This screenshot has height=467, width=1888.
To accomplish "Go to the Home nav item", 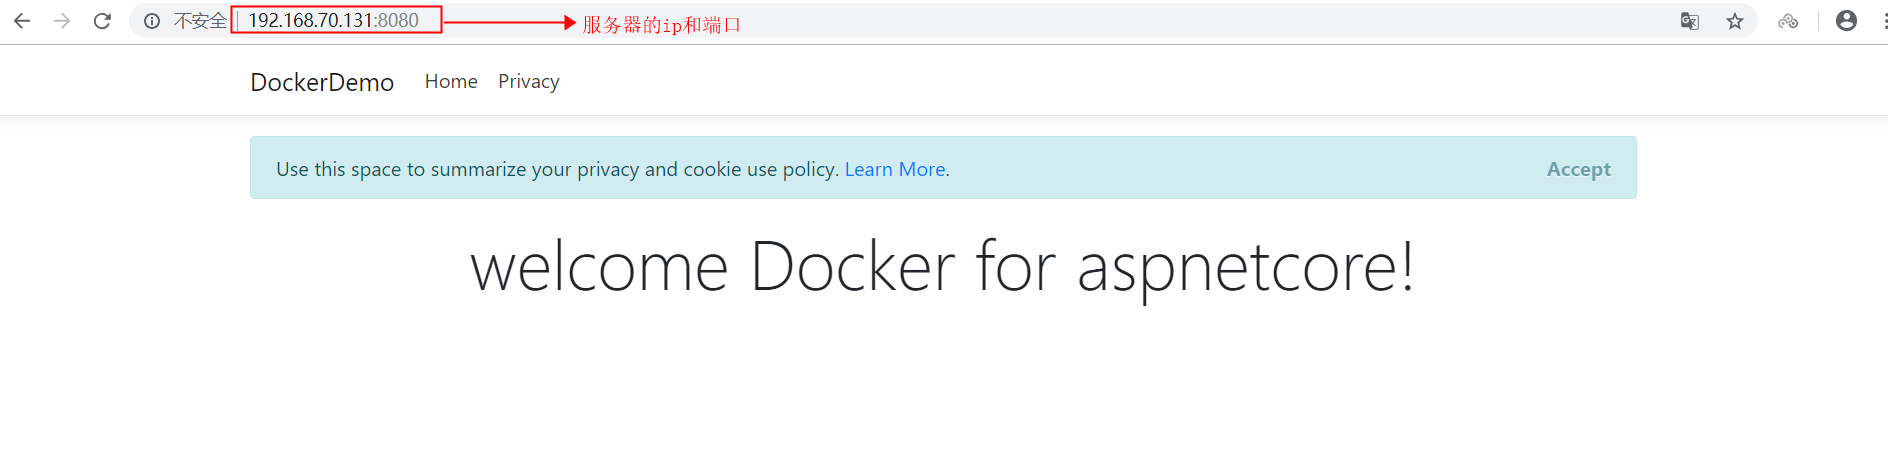I will coord(451,81).
